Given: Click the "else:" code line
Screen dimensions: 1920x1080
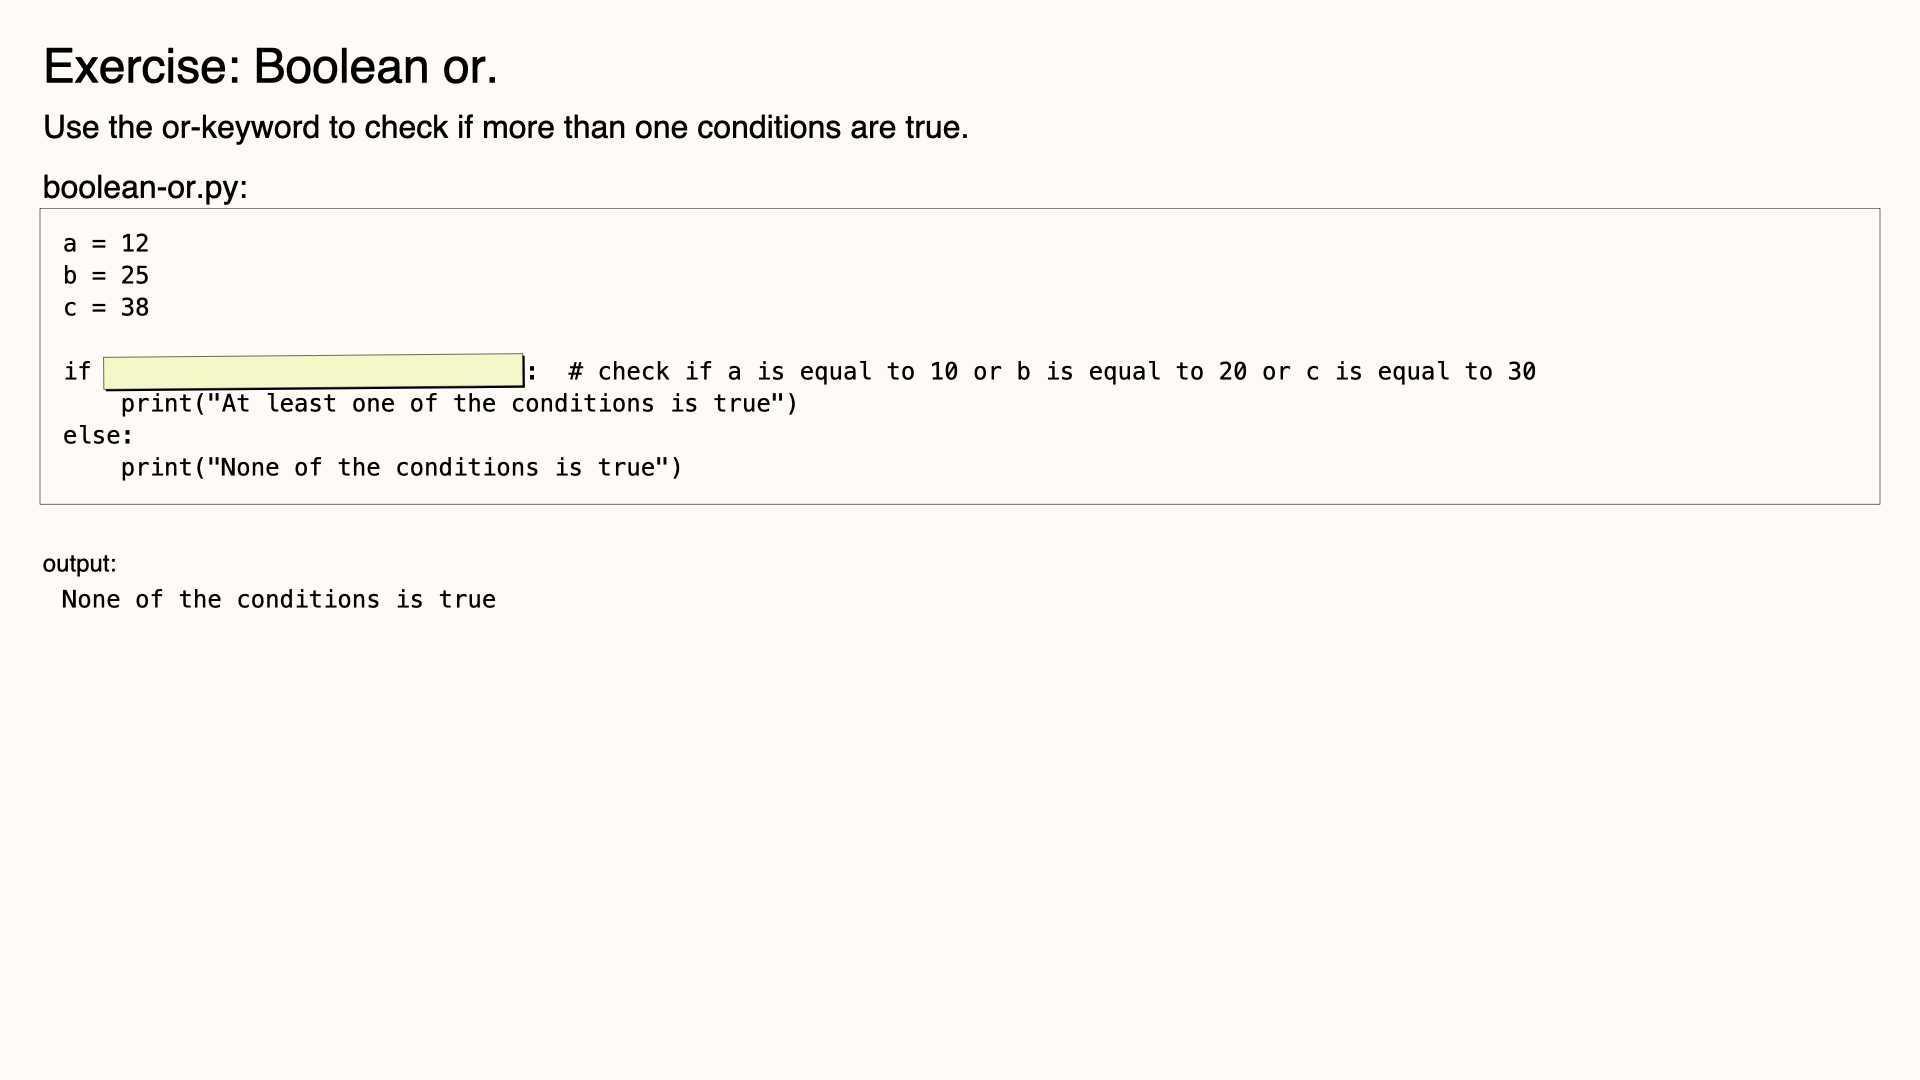Looking at the screenshot, I should 98,435.
